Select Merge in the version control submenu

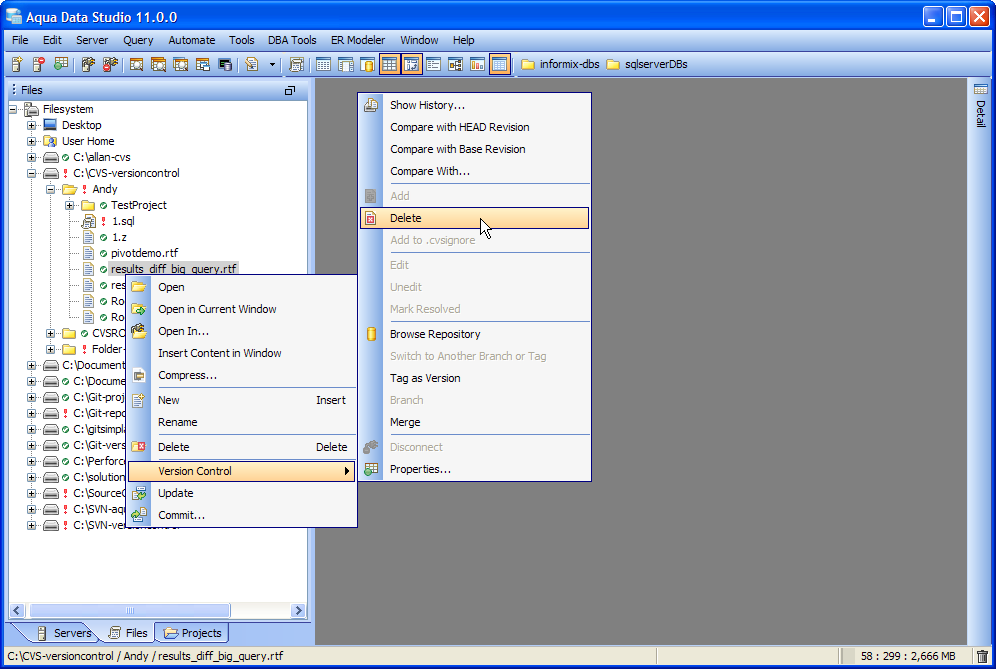click(474, 422)
